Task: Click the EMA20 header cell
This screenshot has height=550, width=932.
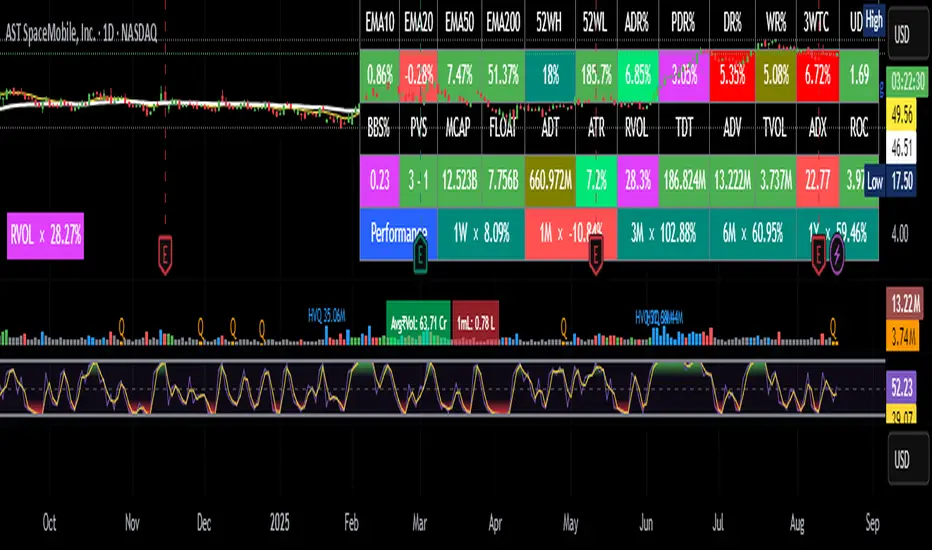Action: [x=418, y=24]
